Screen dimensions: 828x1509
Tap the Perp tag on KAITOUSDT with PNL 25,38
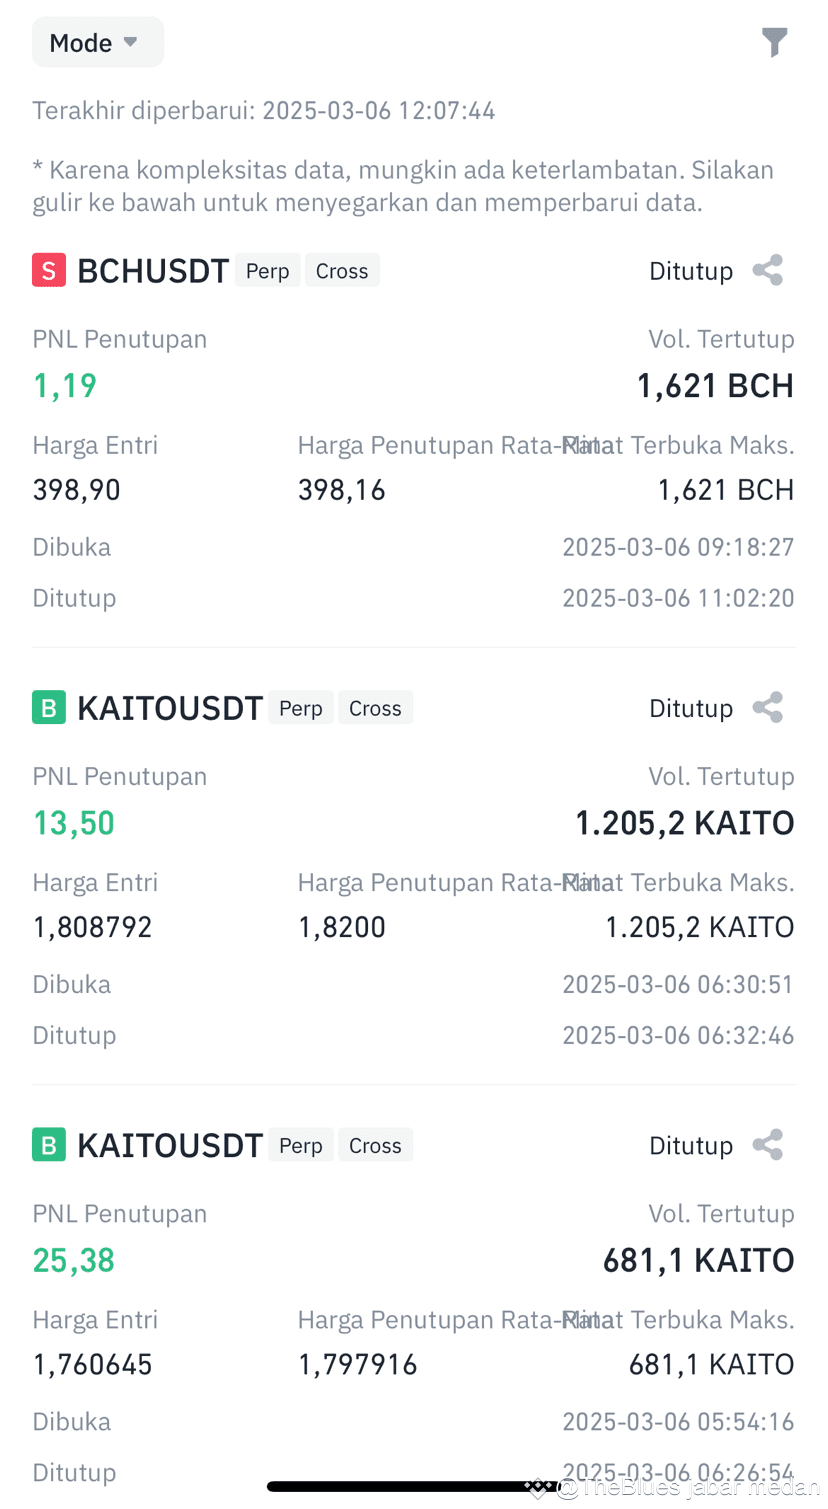pyautogui.click(x=301, y=1145)
